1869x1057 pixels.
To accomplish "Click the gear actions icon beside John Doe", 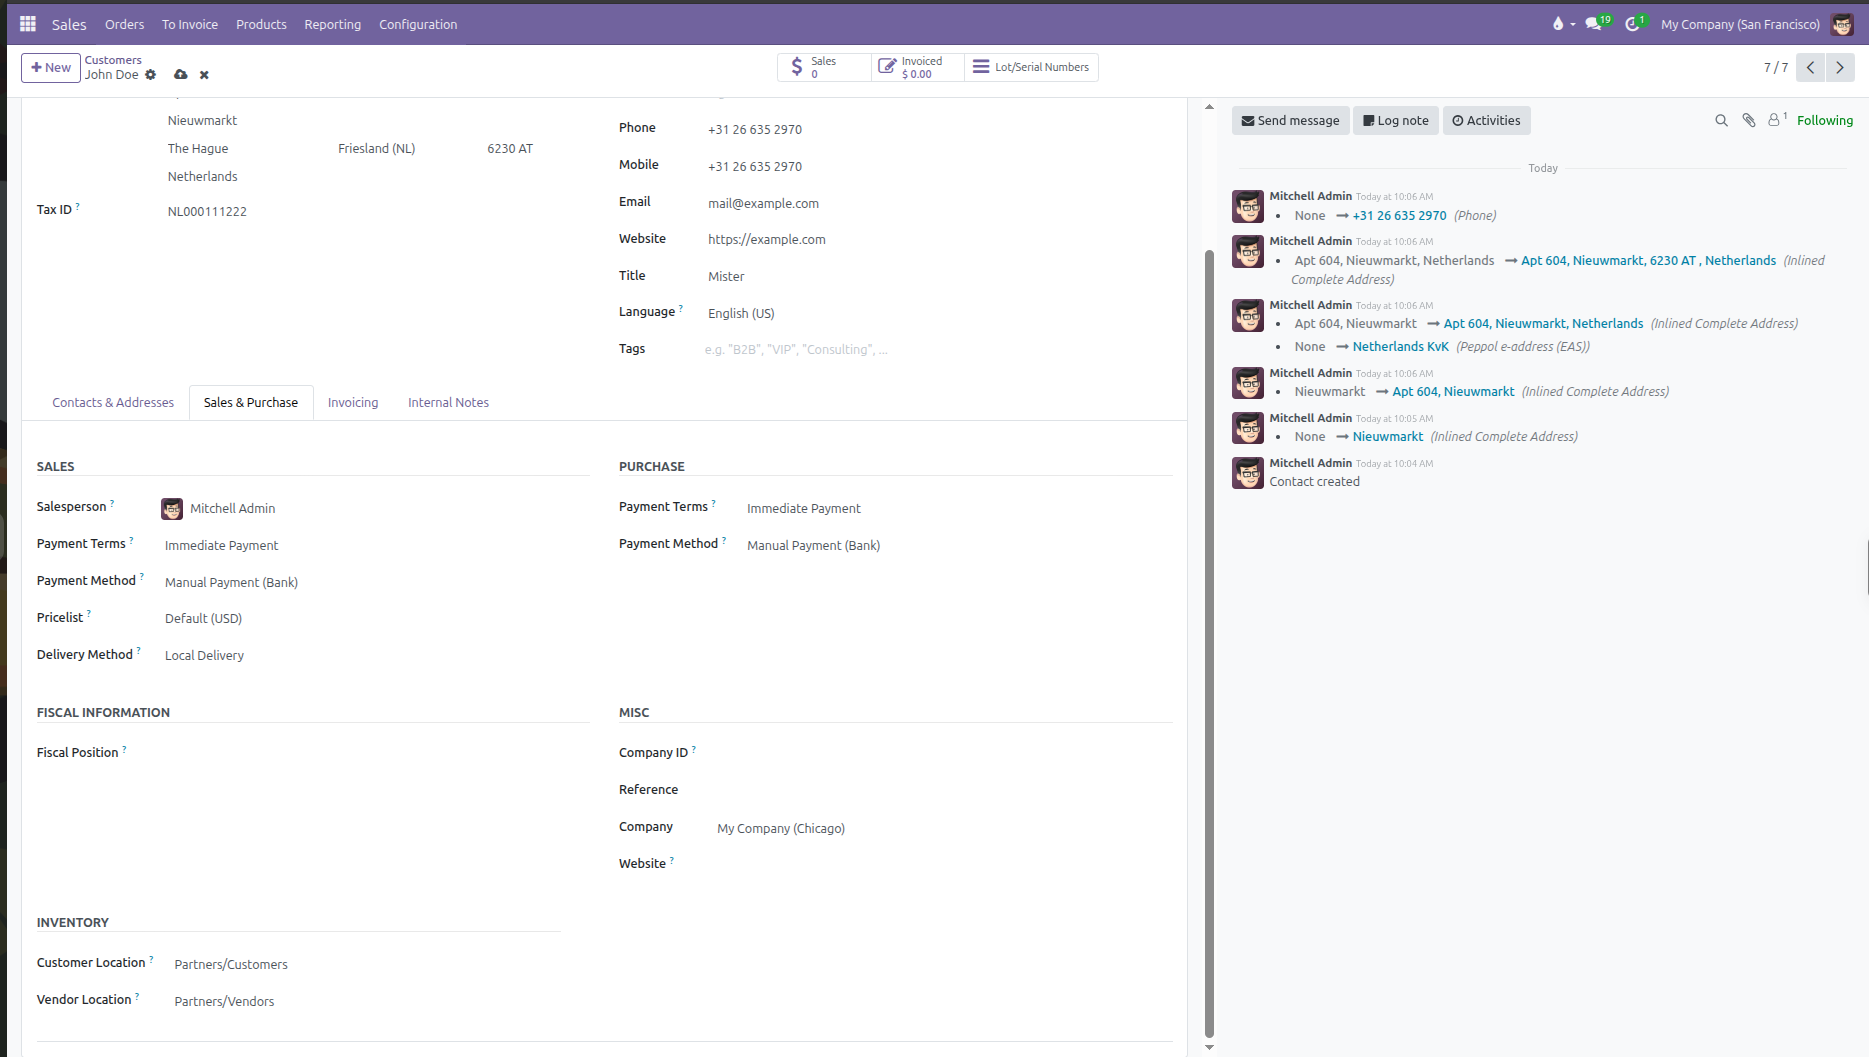I will click(x=151, y=75).
